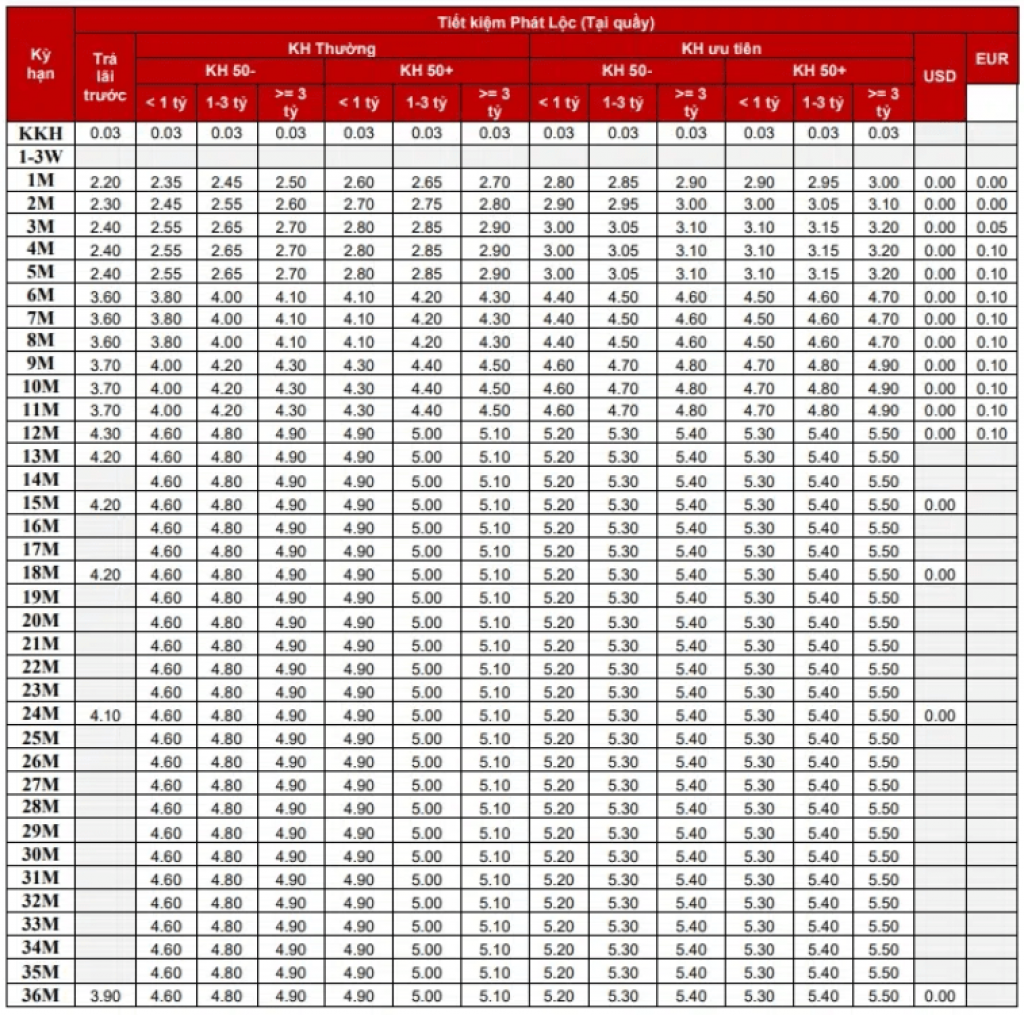
Task: Click the 4.10 prepaid interest cell for 24M
Action: tap(105, 715)
